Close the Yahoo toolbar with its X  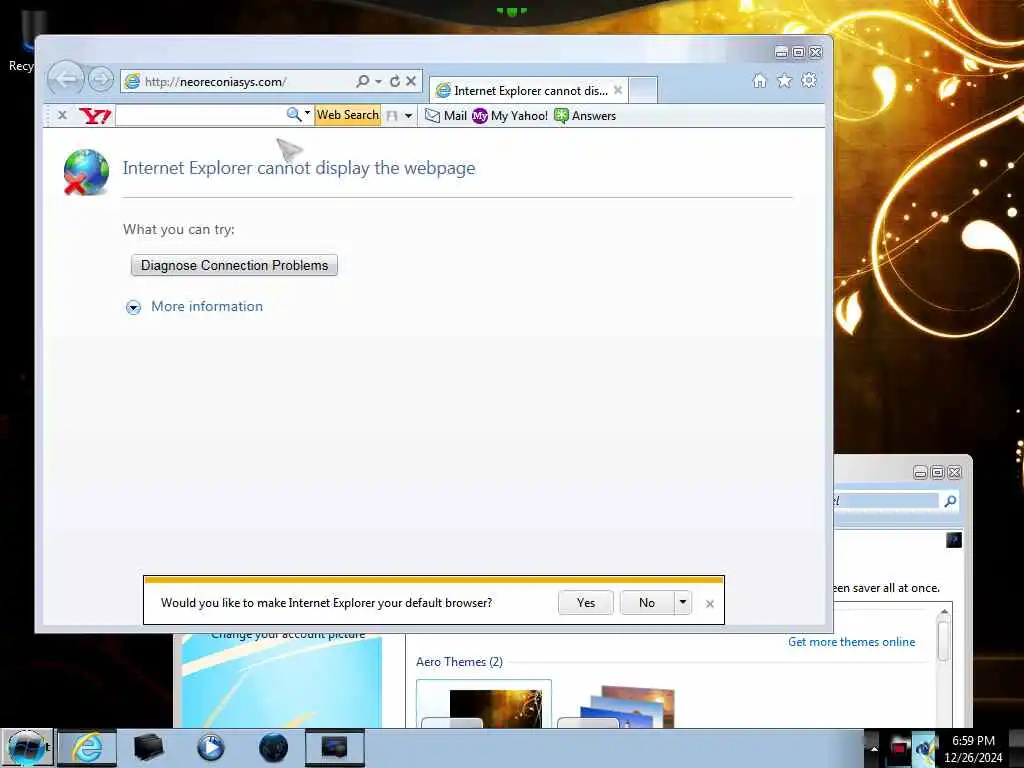[62, 115]
